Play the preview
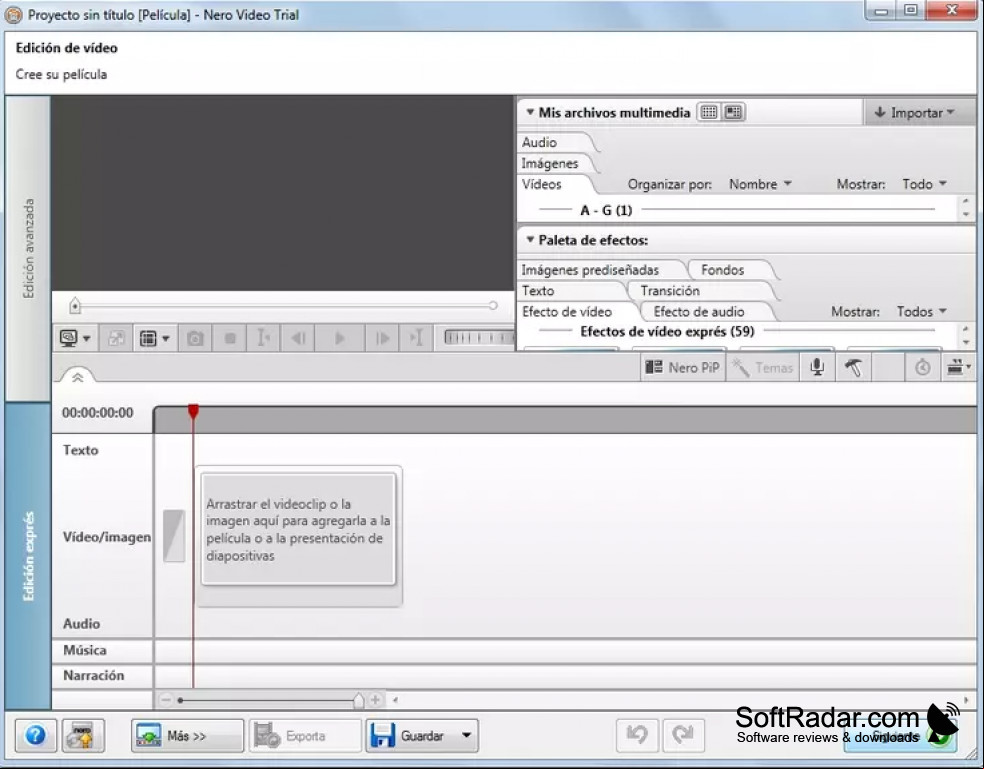984x769 pixels. [x=340, y=338]
